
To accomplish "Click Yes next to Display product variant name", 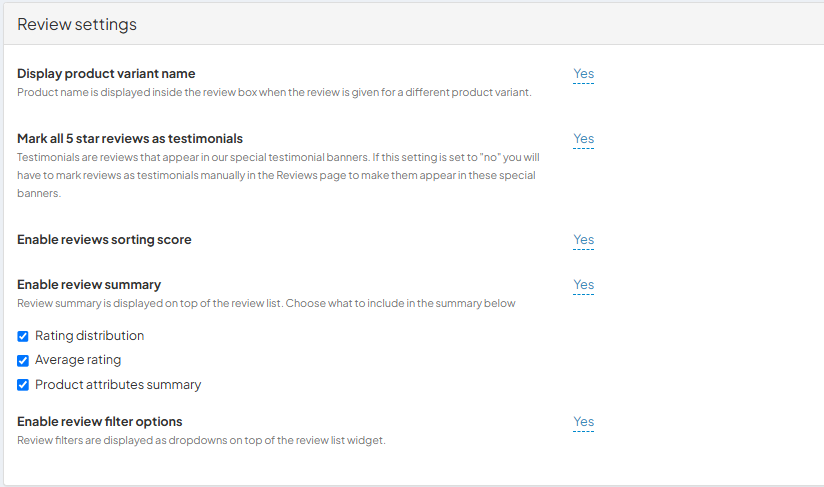I will click(x=583, y=74).
